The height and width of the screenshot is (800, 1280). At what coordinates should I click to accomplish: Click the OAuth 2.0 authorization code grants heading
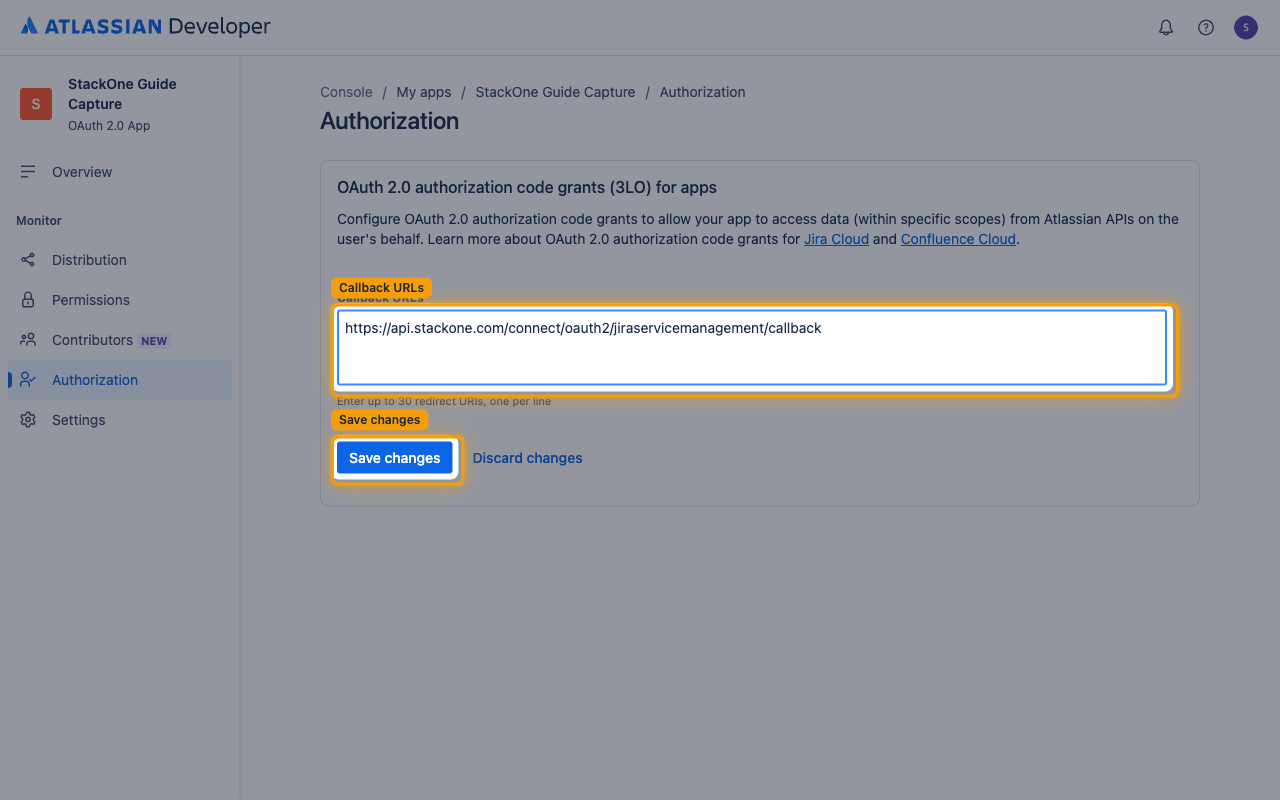527,187
